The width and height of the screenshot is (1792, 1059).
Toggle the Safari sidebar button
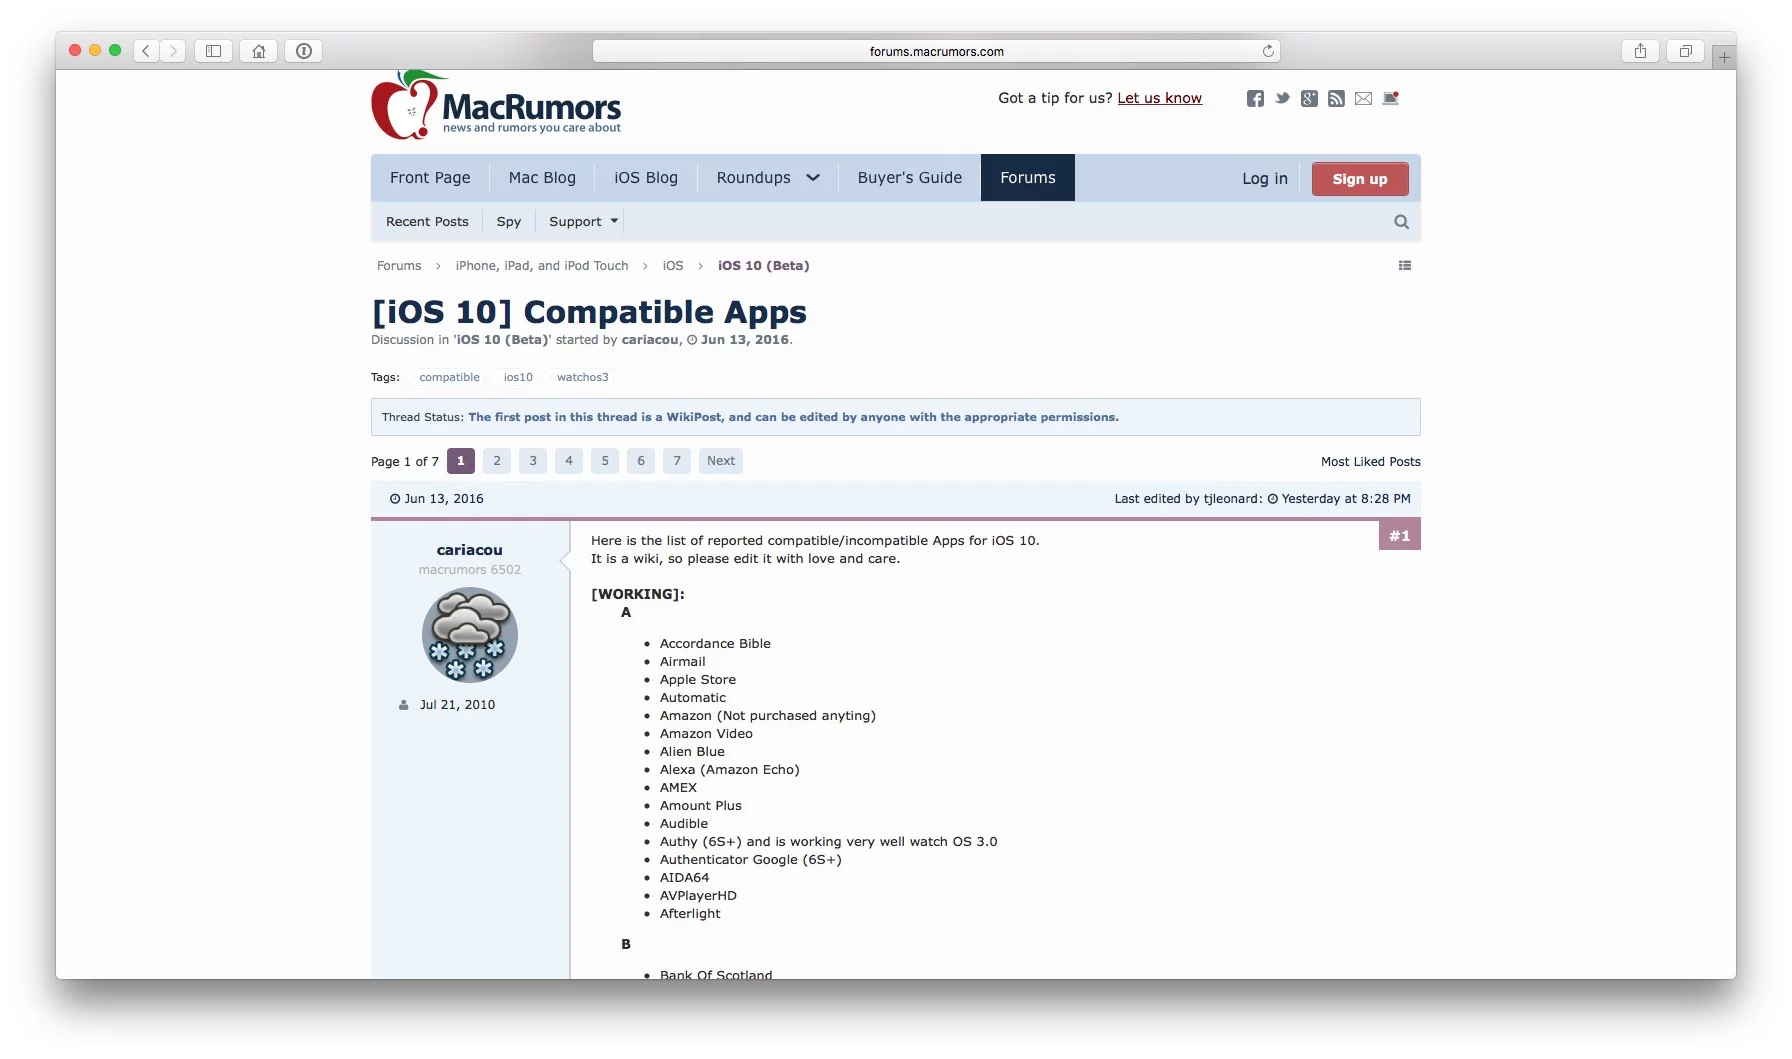pos(213,51)
